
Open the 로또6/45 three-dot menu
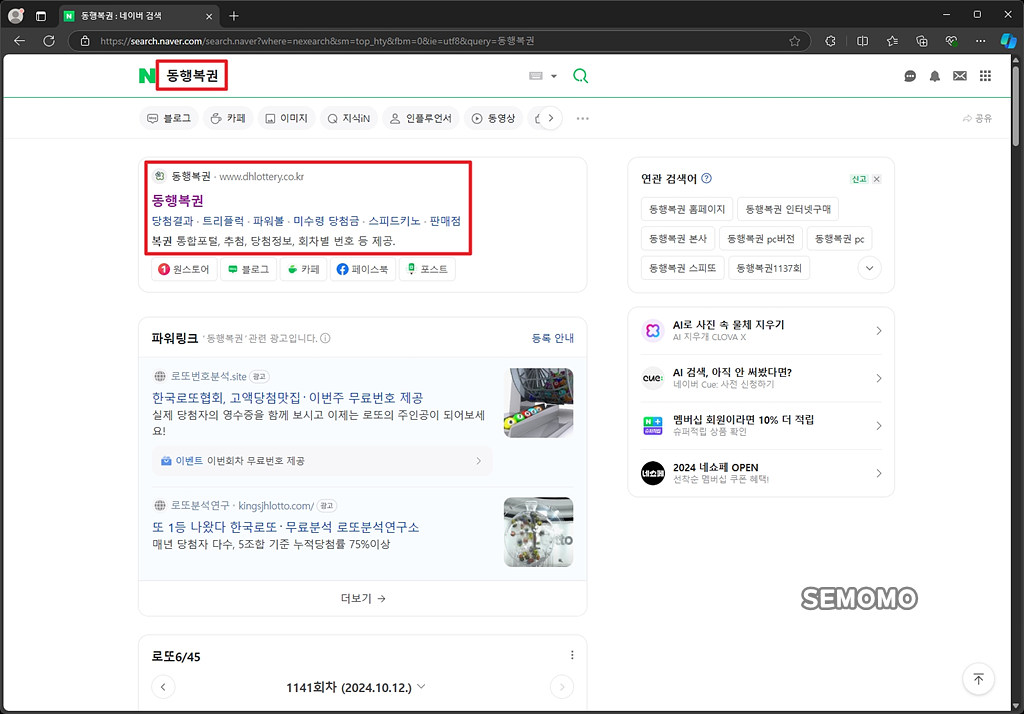tap(572, 655)
